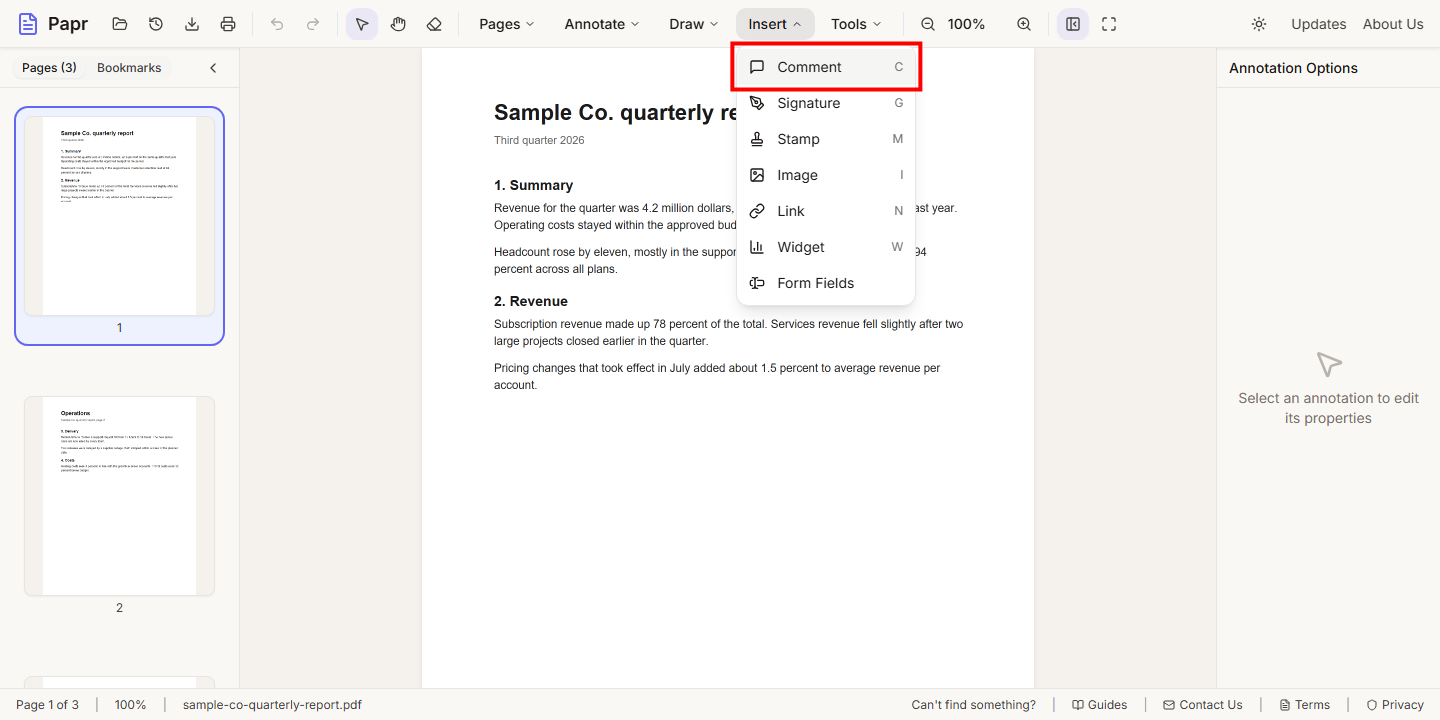Image resolution: width=1440 pixels, height=720 pixels.
Task: Choose Comment from the Insert menu
Action: [826, 67]
